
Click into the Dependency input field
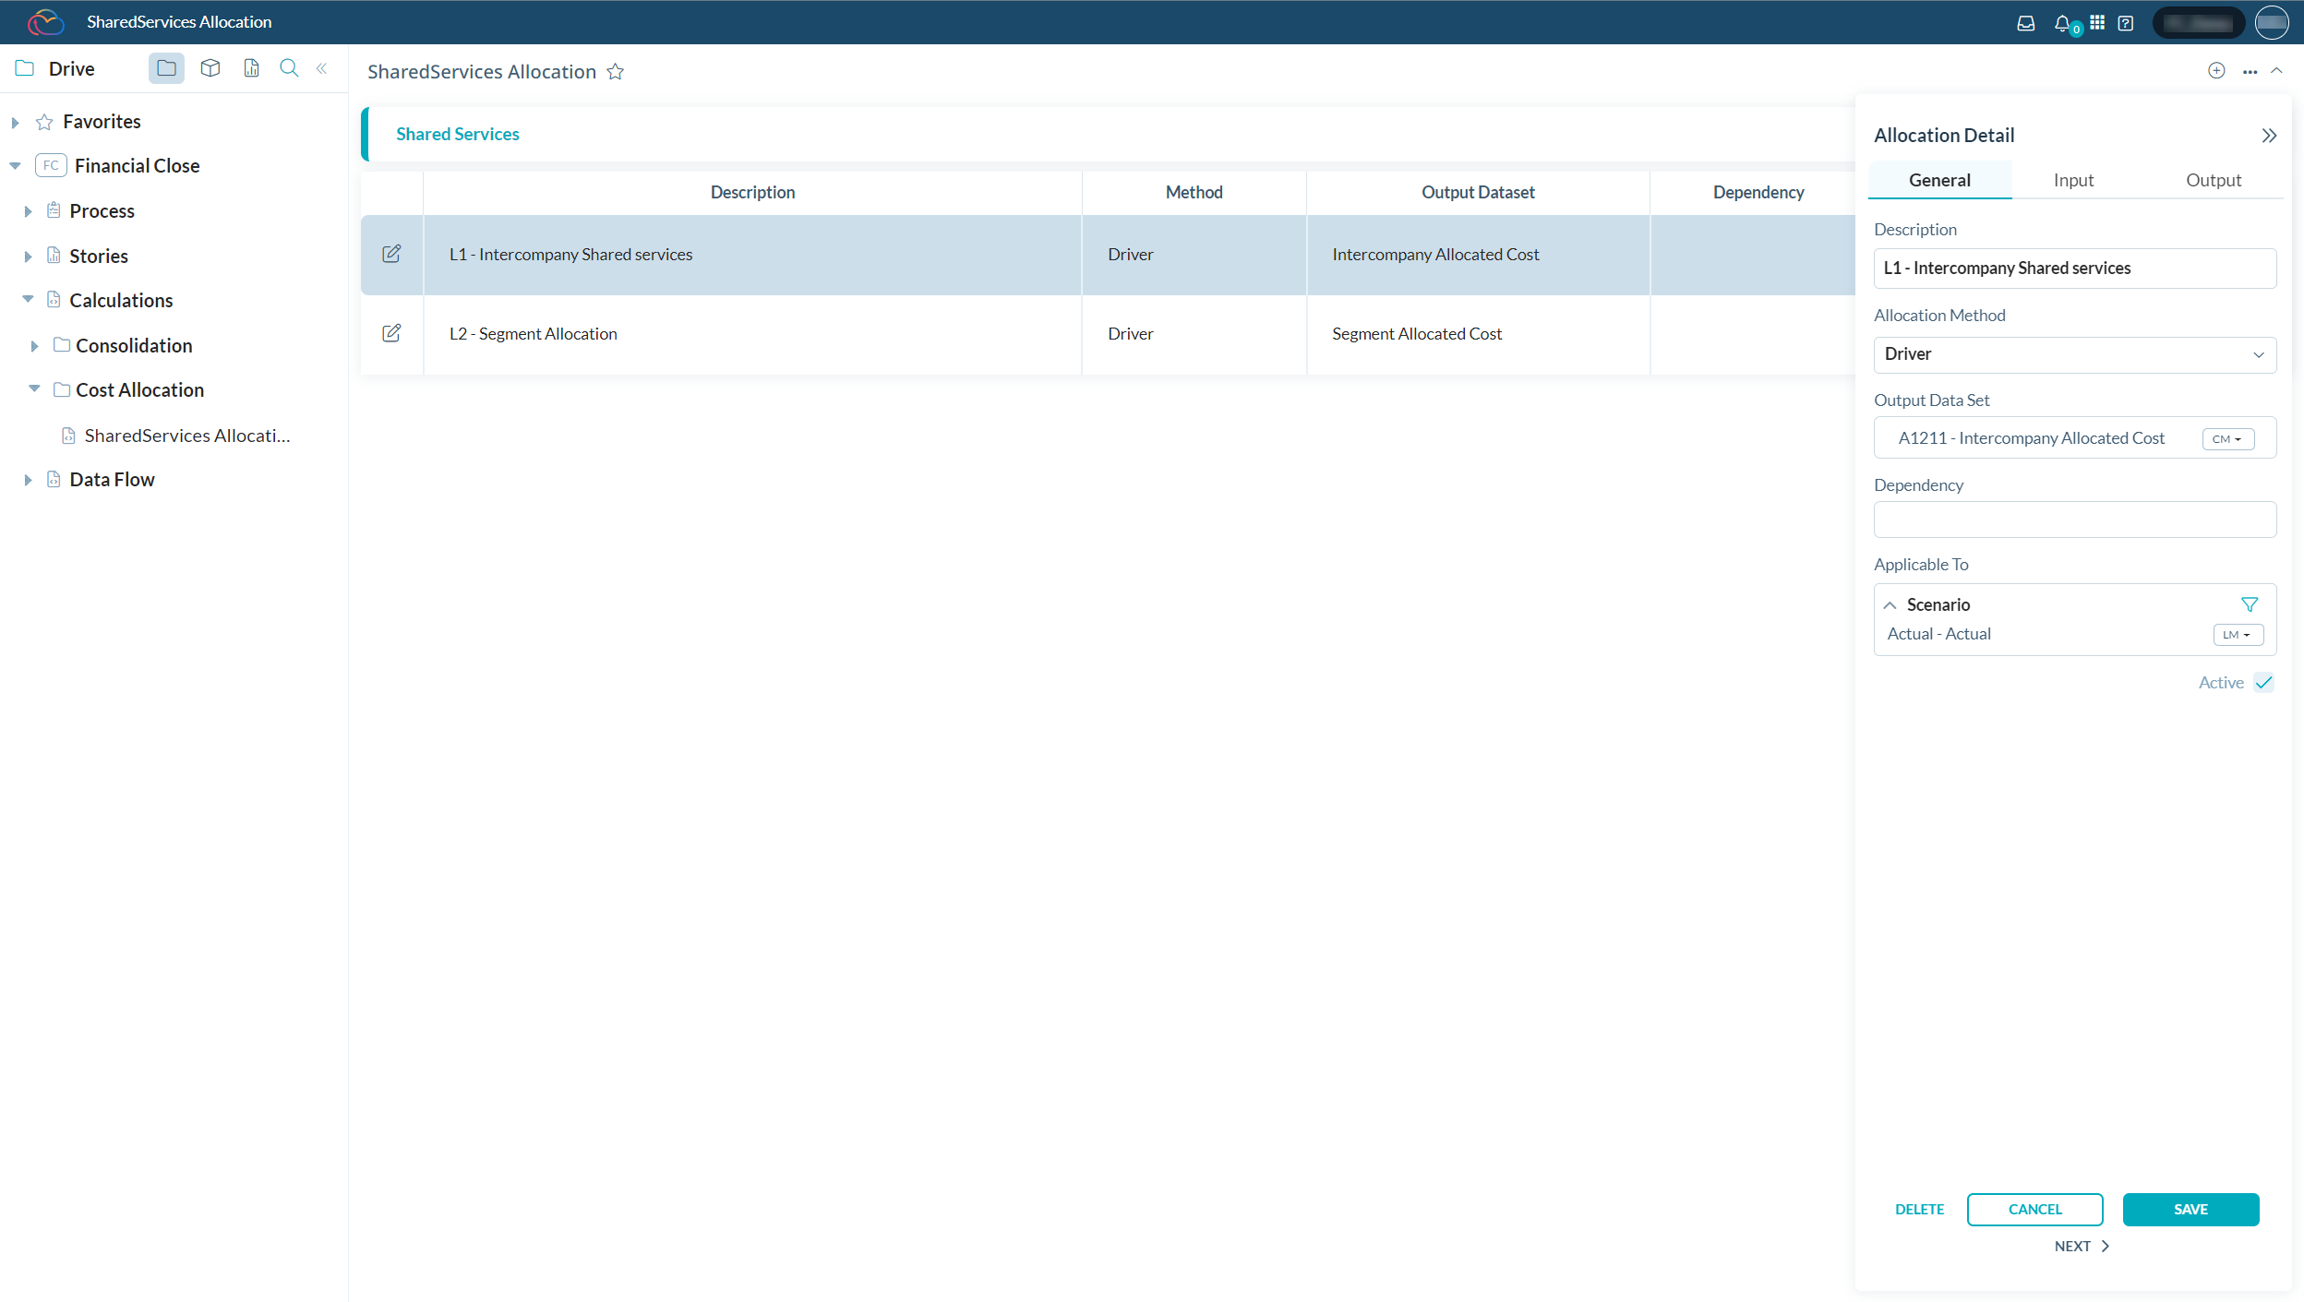(2074, 520)
